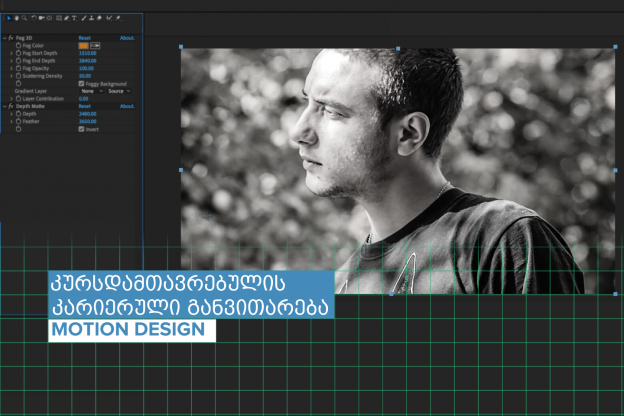Viewport: 624px width, 416px height.
Task: Open the Gradient Layer Source dropdown
Action: click(119, 91)
